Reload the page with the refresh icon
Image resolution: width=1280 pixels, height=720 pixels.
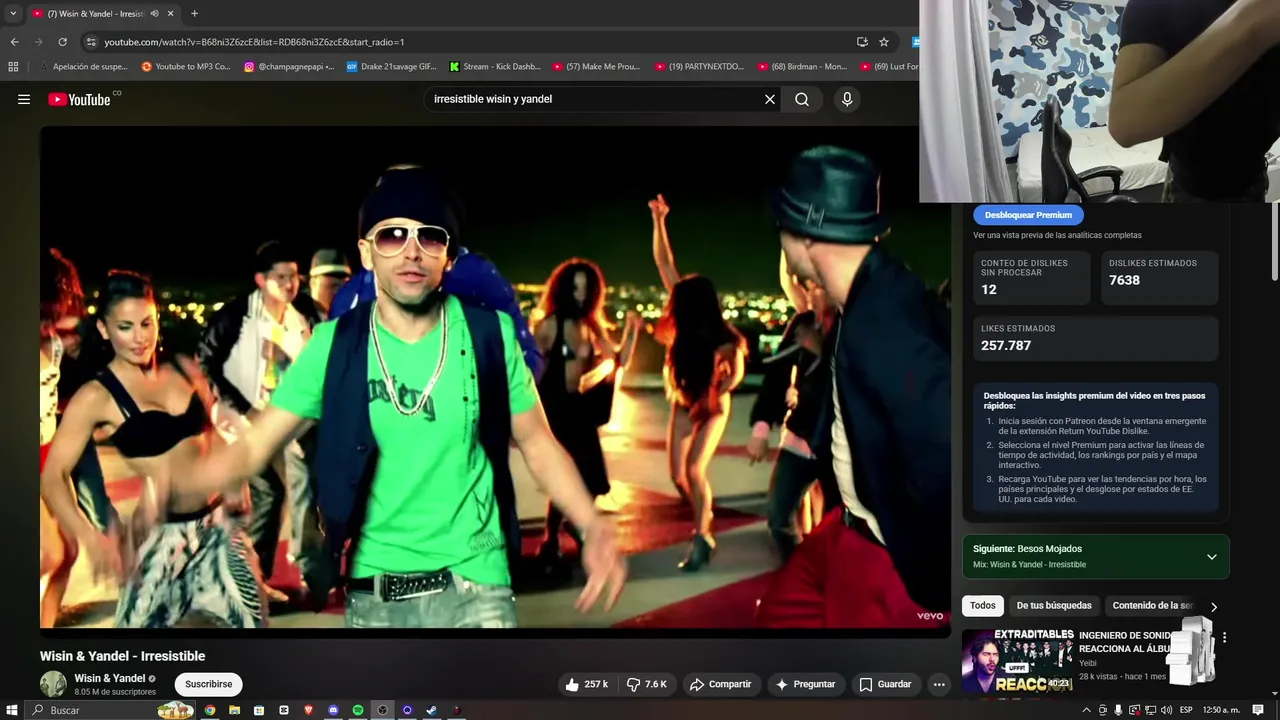click(62, 42)
